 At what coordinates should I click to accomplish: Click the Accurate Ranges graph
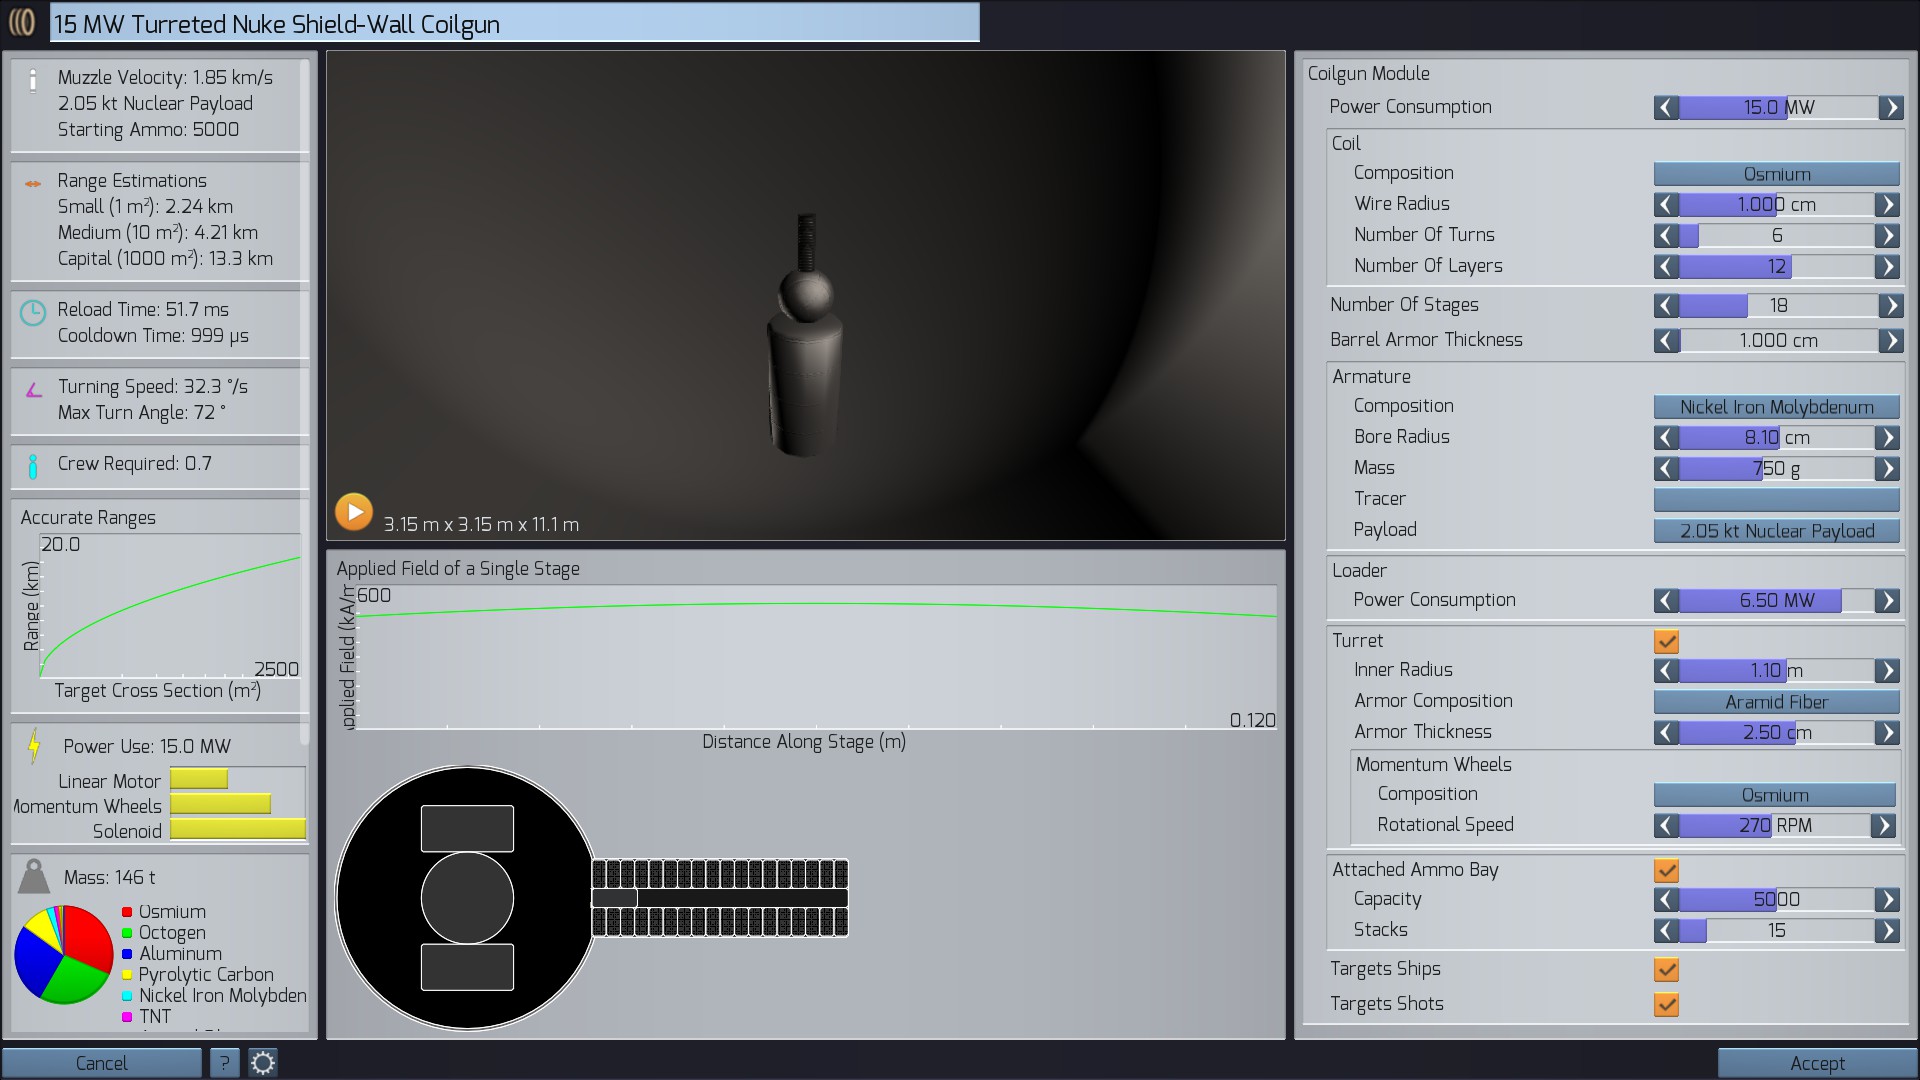(170, 606)
